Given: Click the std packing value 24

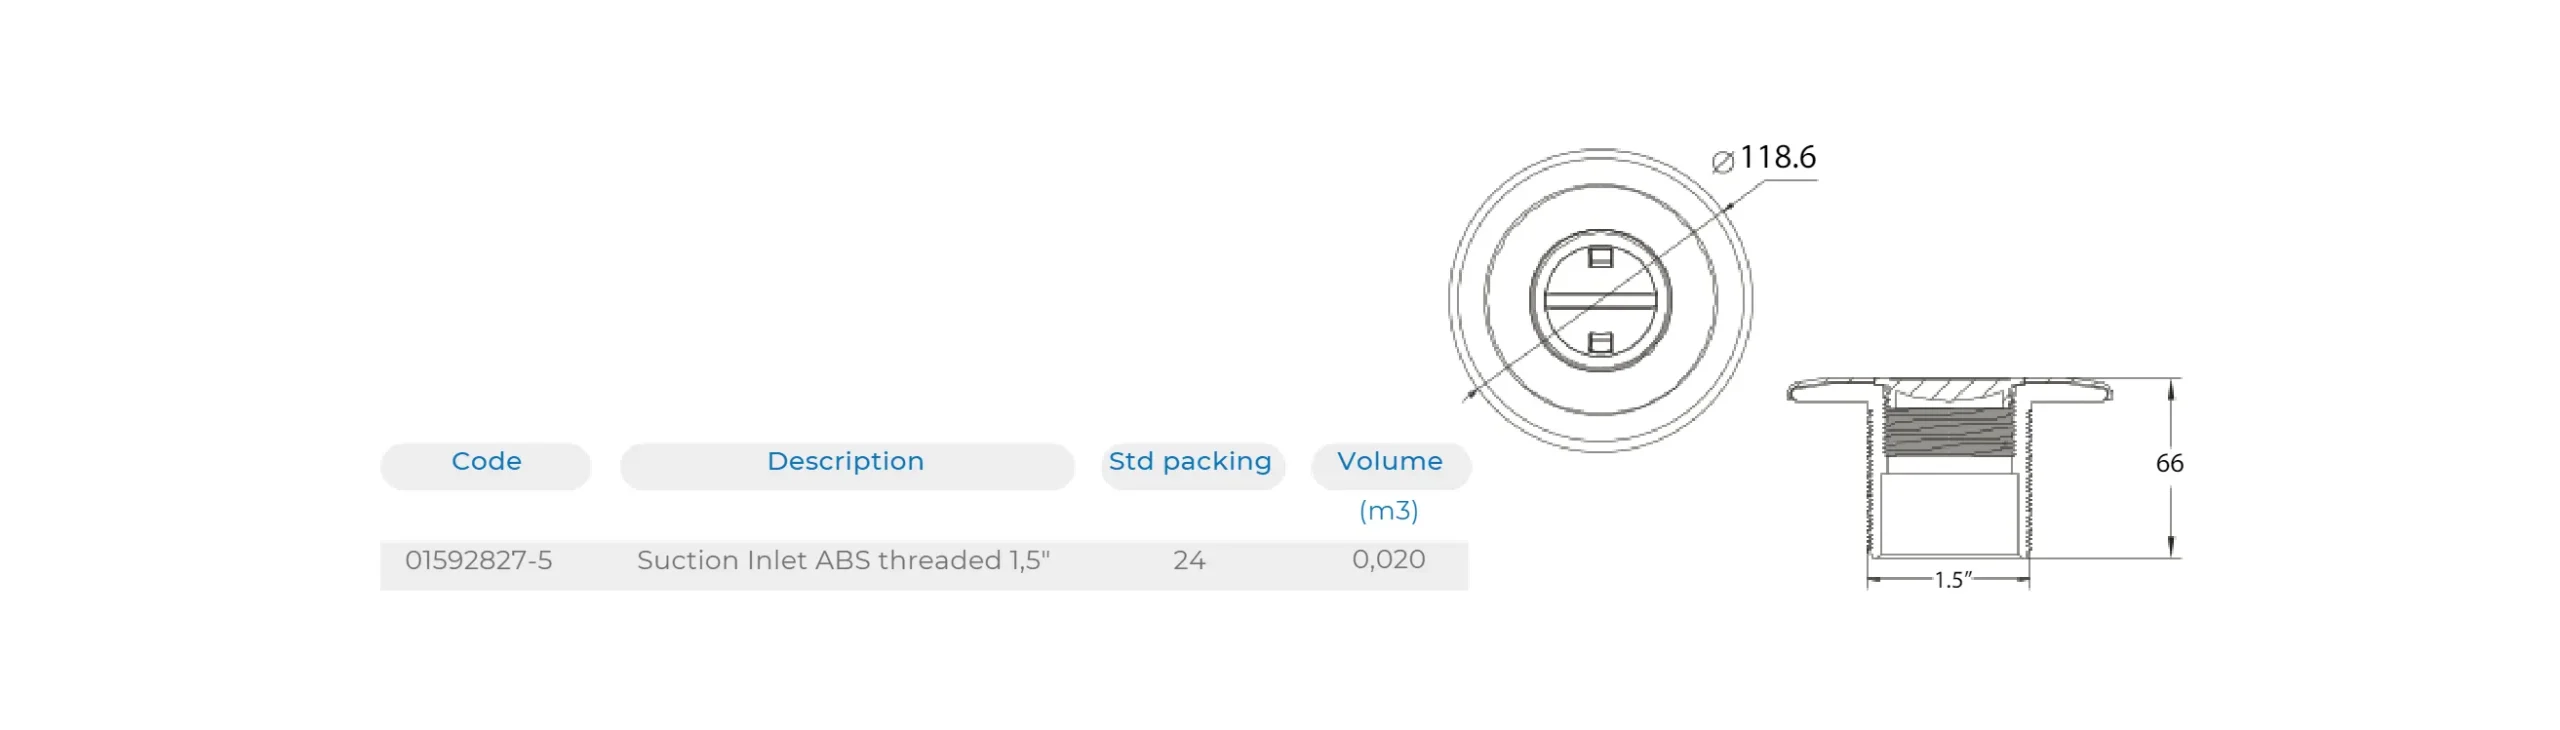Looking at the screenshot, I should click(1189, 560).
